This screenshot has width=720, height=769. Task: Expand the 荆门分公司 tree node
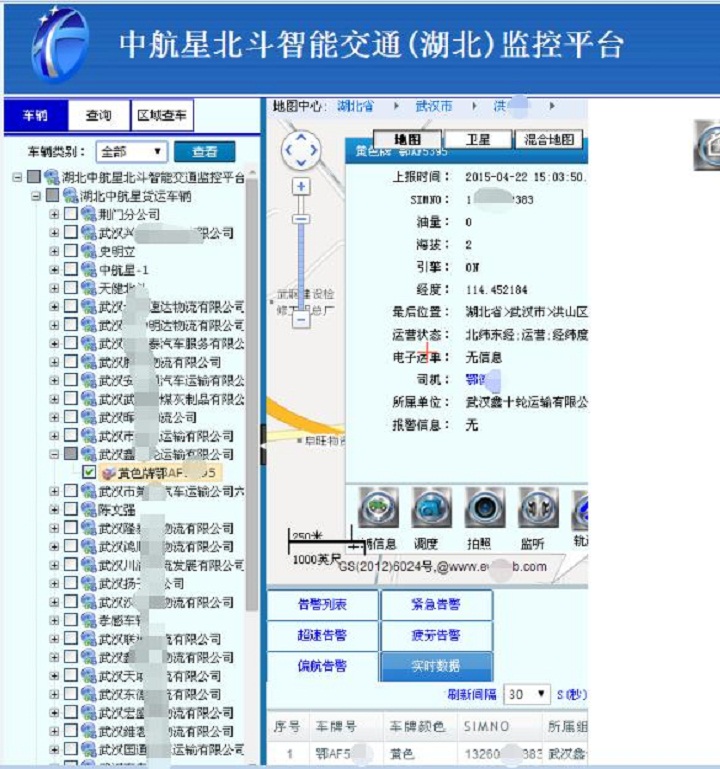pyautogui.click(x=54, y=214)
